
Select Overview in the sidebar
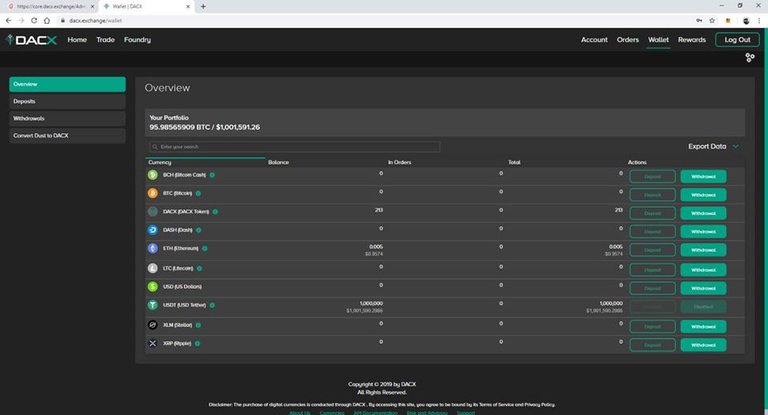coord(67,84)
